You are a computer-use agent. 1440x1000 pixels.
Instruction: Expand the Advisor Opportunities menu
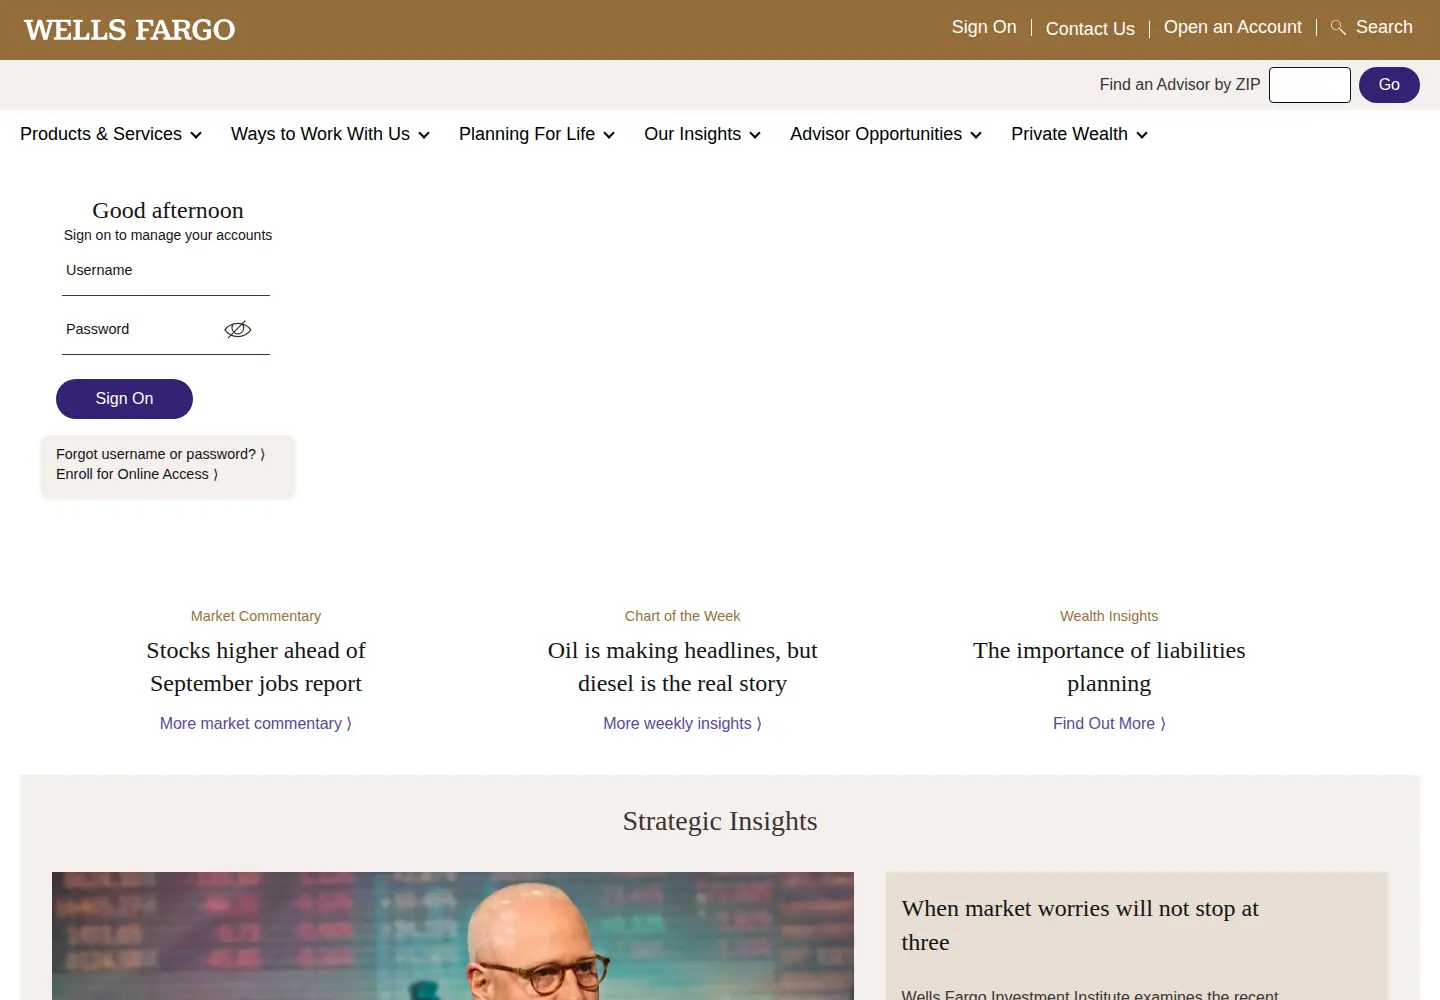[x=886, y=134]
